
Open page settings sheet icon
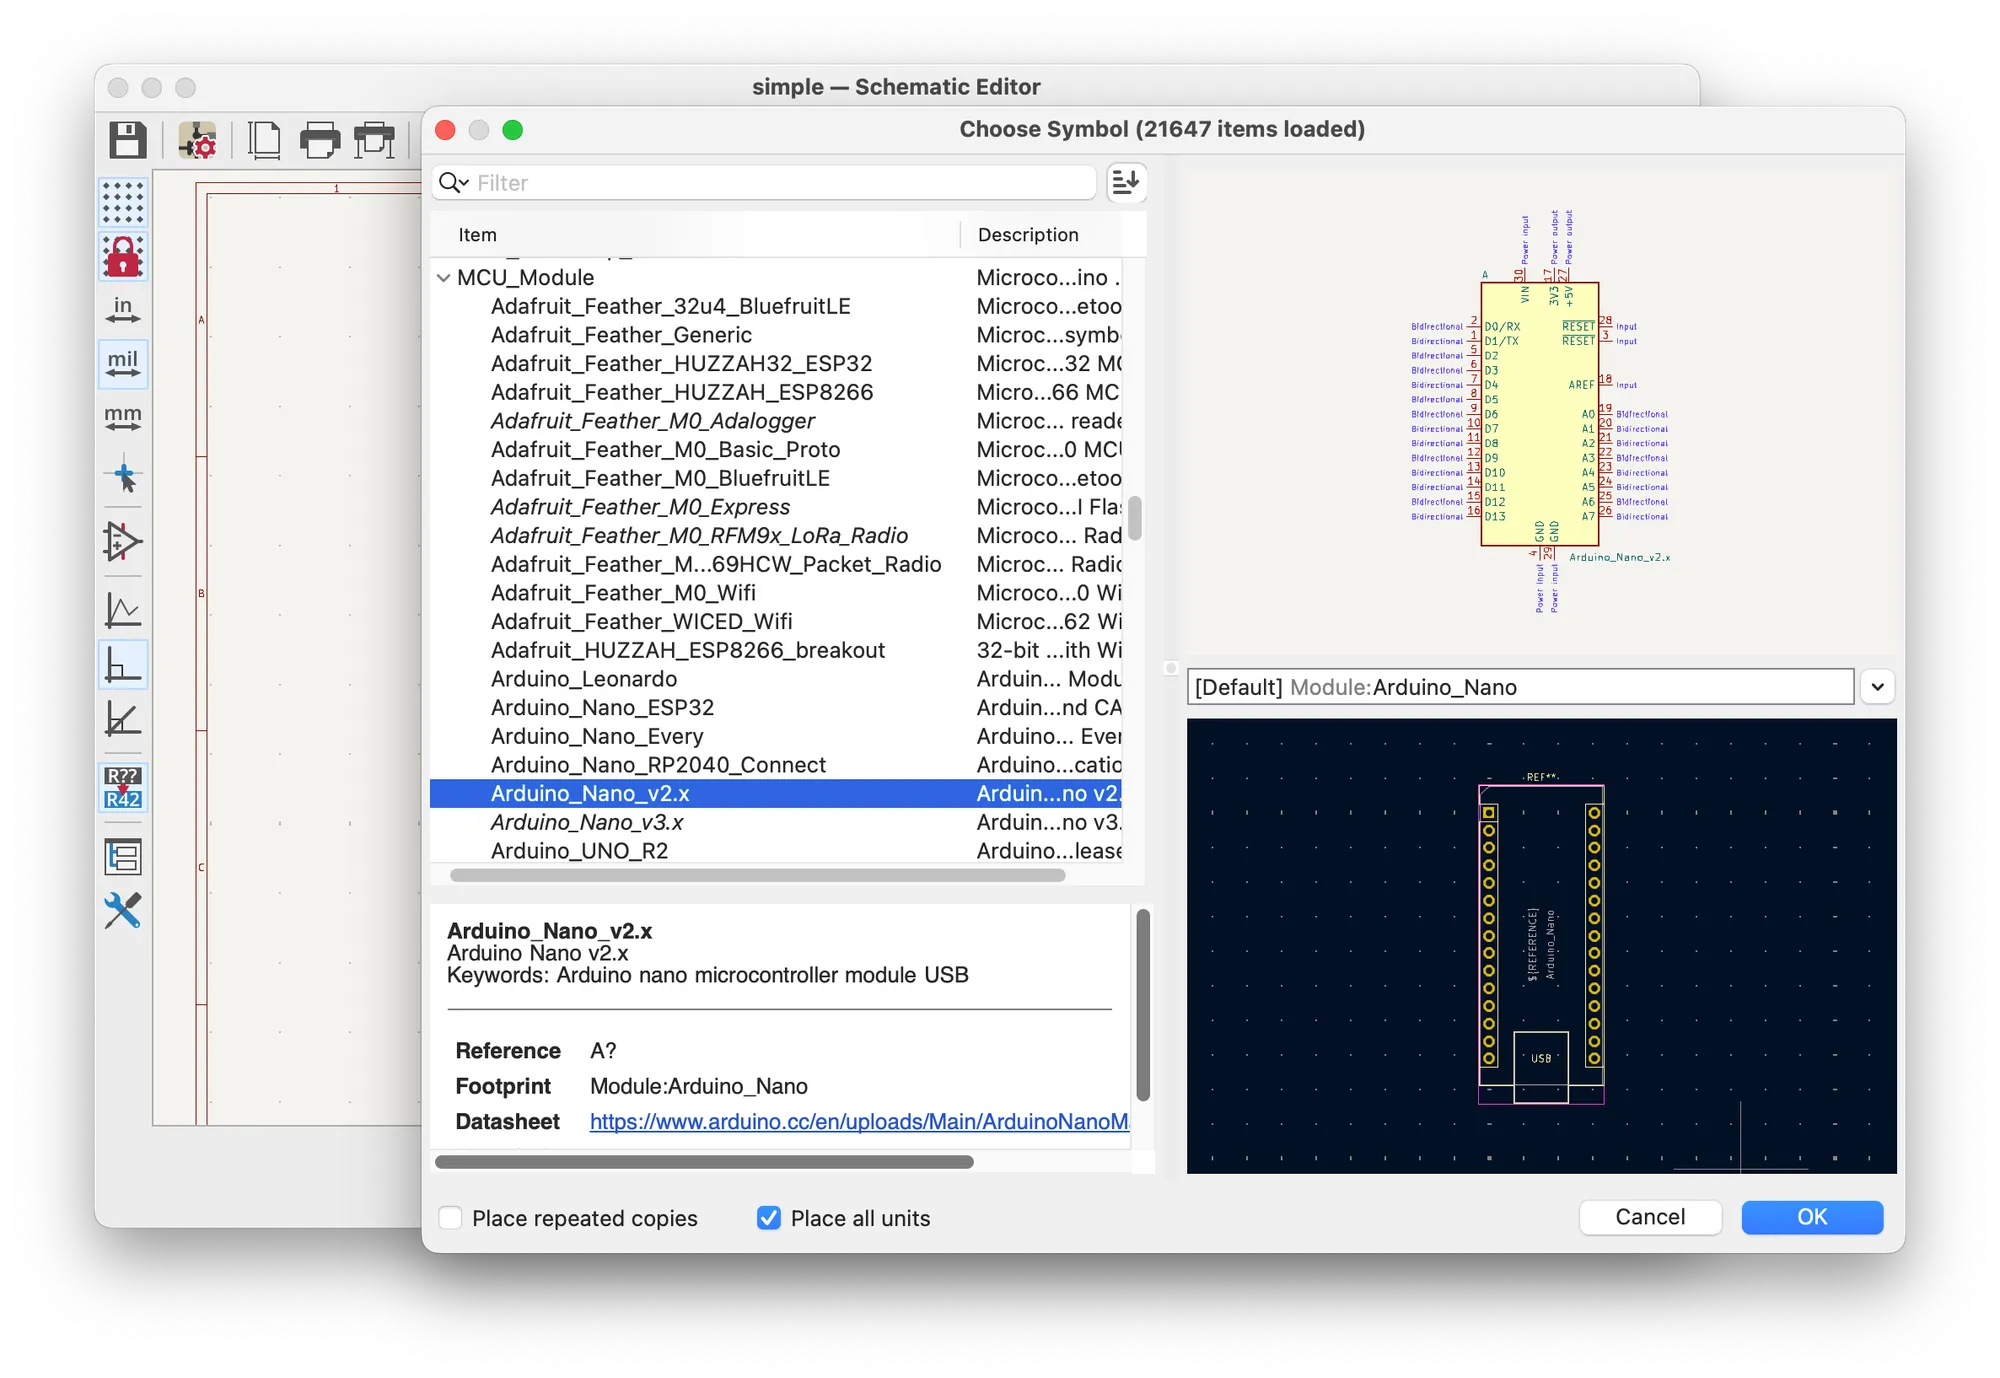point(264,140)
